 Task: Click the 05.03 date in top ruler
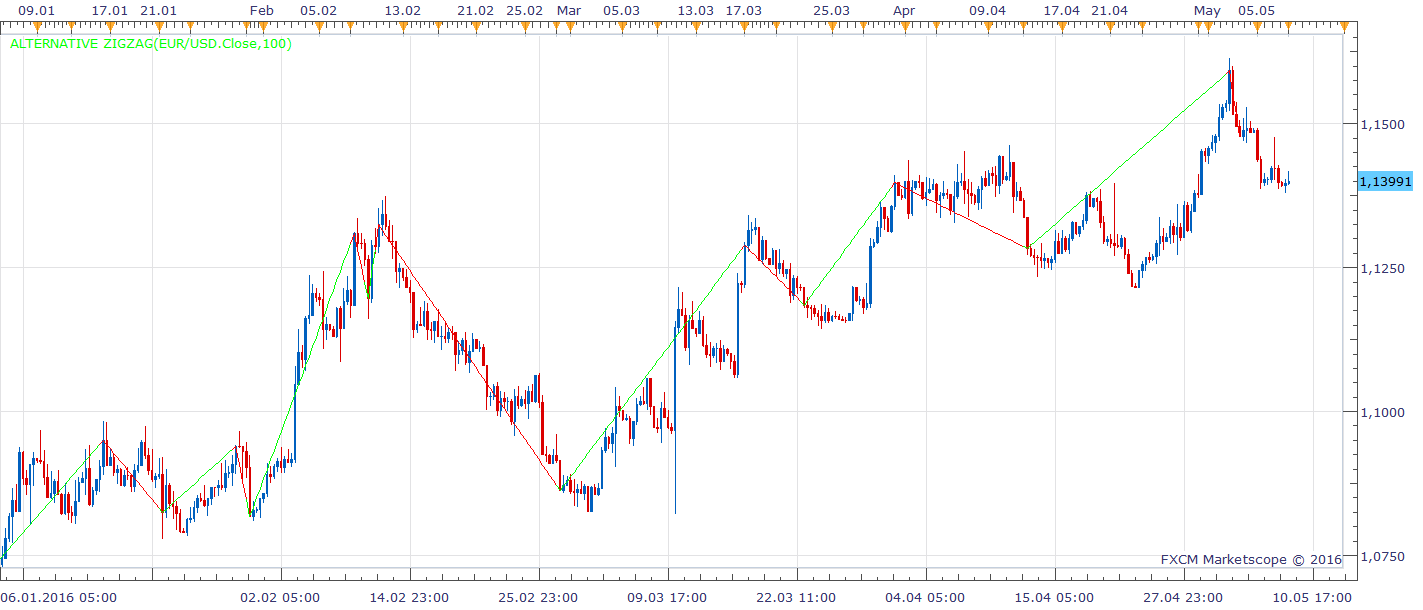coord(622,9)
